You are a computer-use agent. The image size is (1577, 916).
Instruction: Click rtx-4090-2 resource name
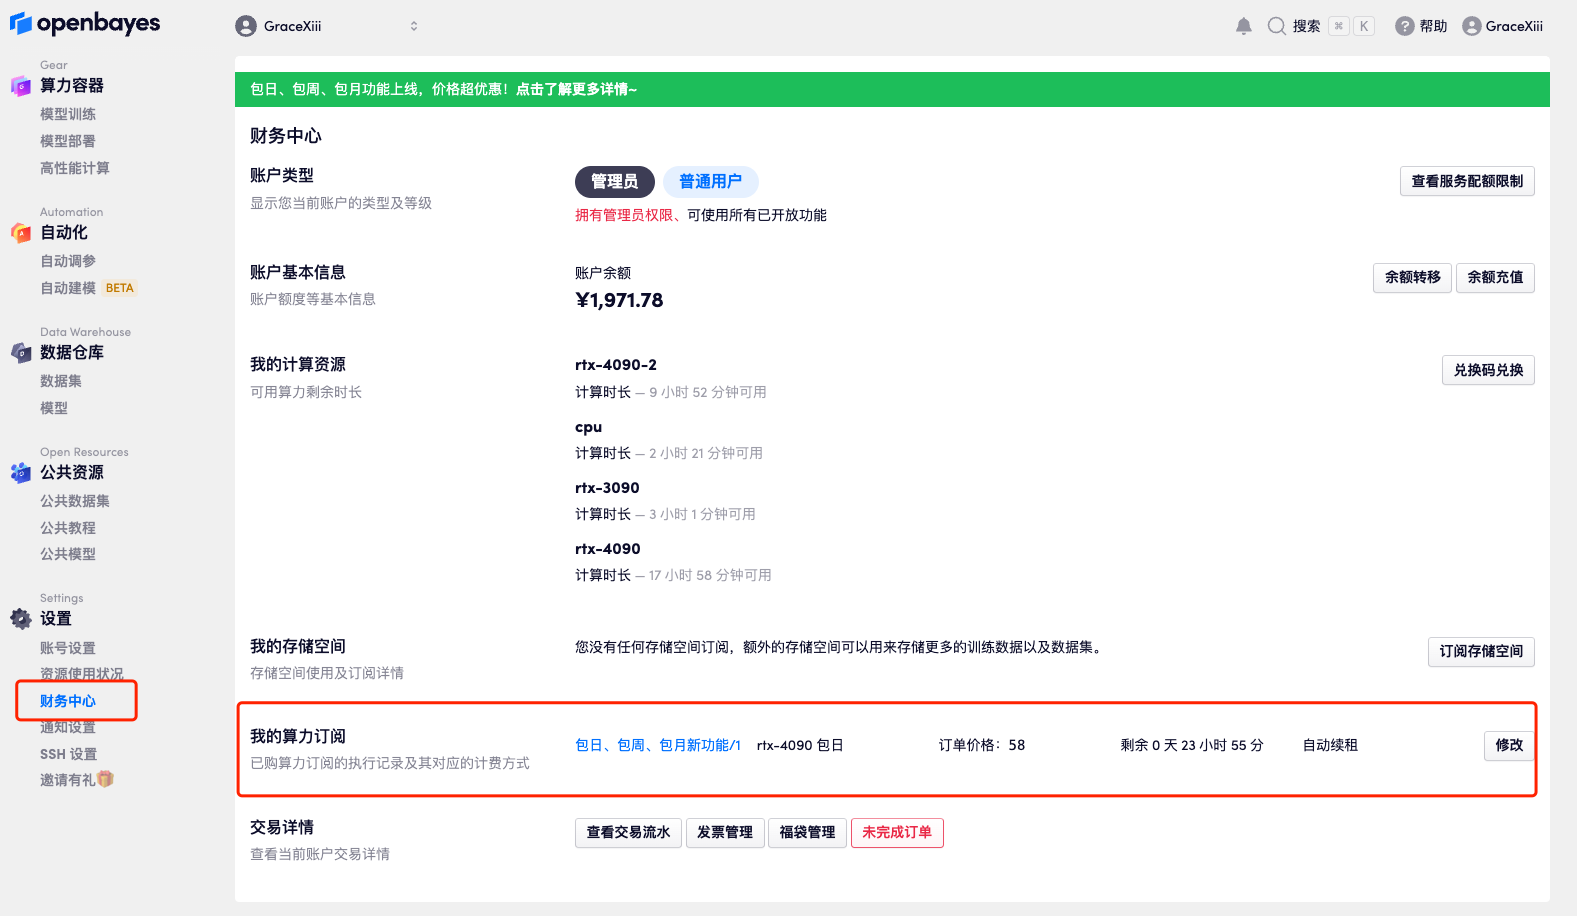click(x=616, y=365)
